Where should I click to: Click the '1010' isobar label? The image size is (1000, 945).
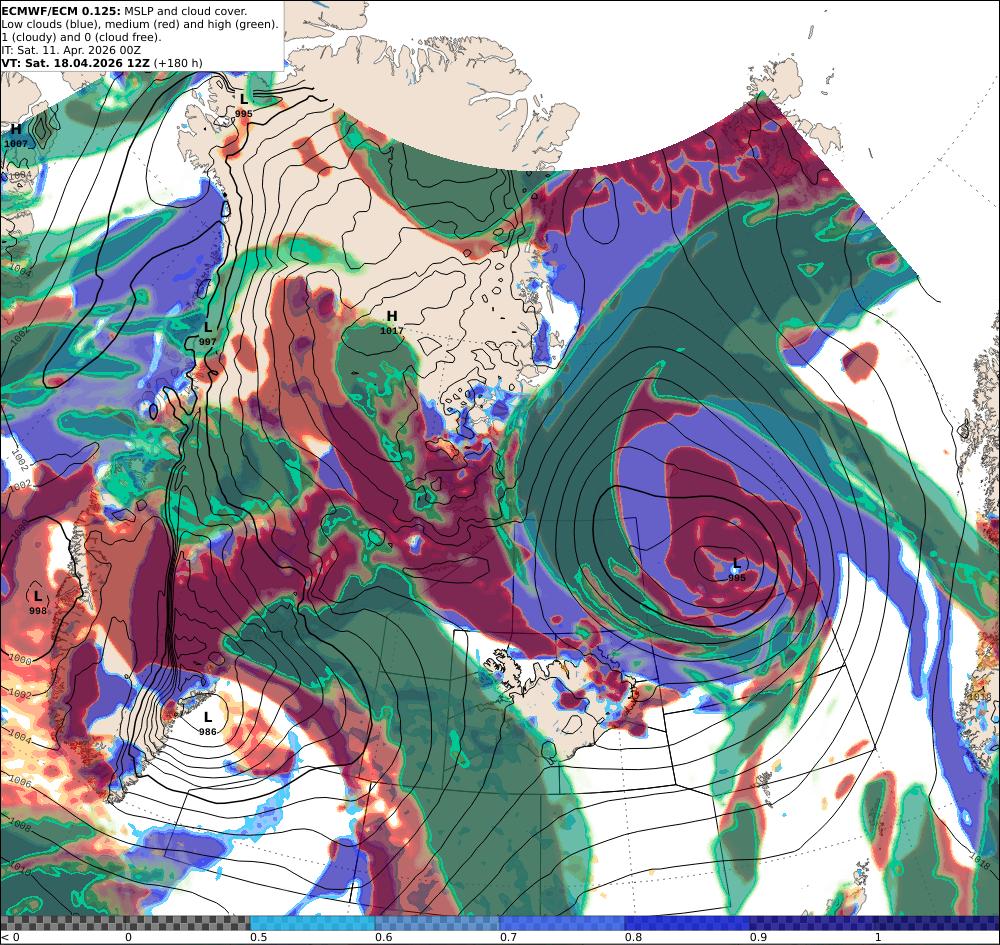(x=20, y=868)
